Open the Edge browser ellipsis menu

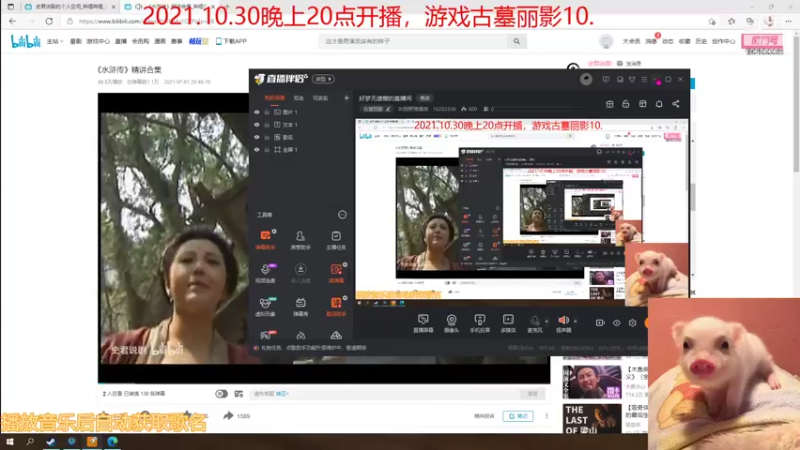(788, 21)
